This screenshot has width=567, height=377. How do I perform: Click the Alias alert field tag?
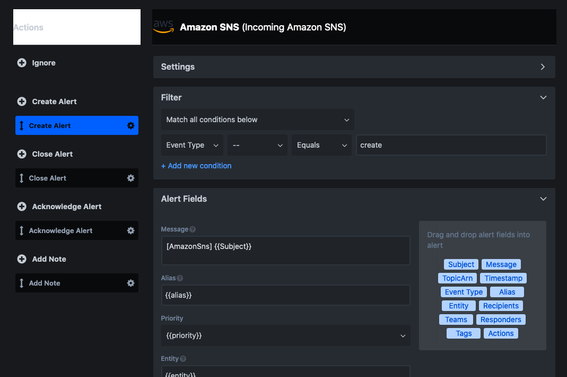(x=507, y=292)
